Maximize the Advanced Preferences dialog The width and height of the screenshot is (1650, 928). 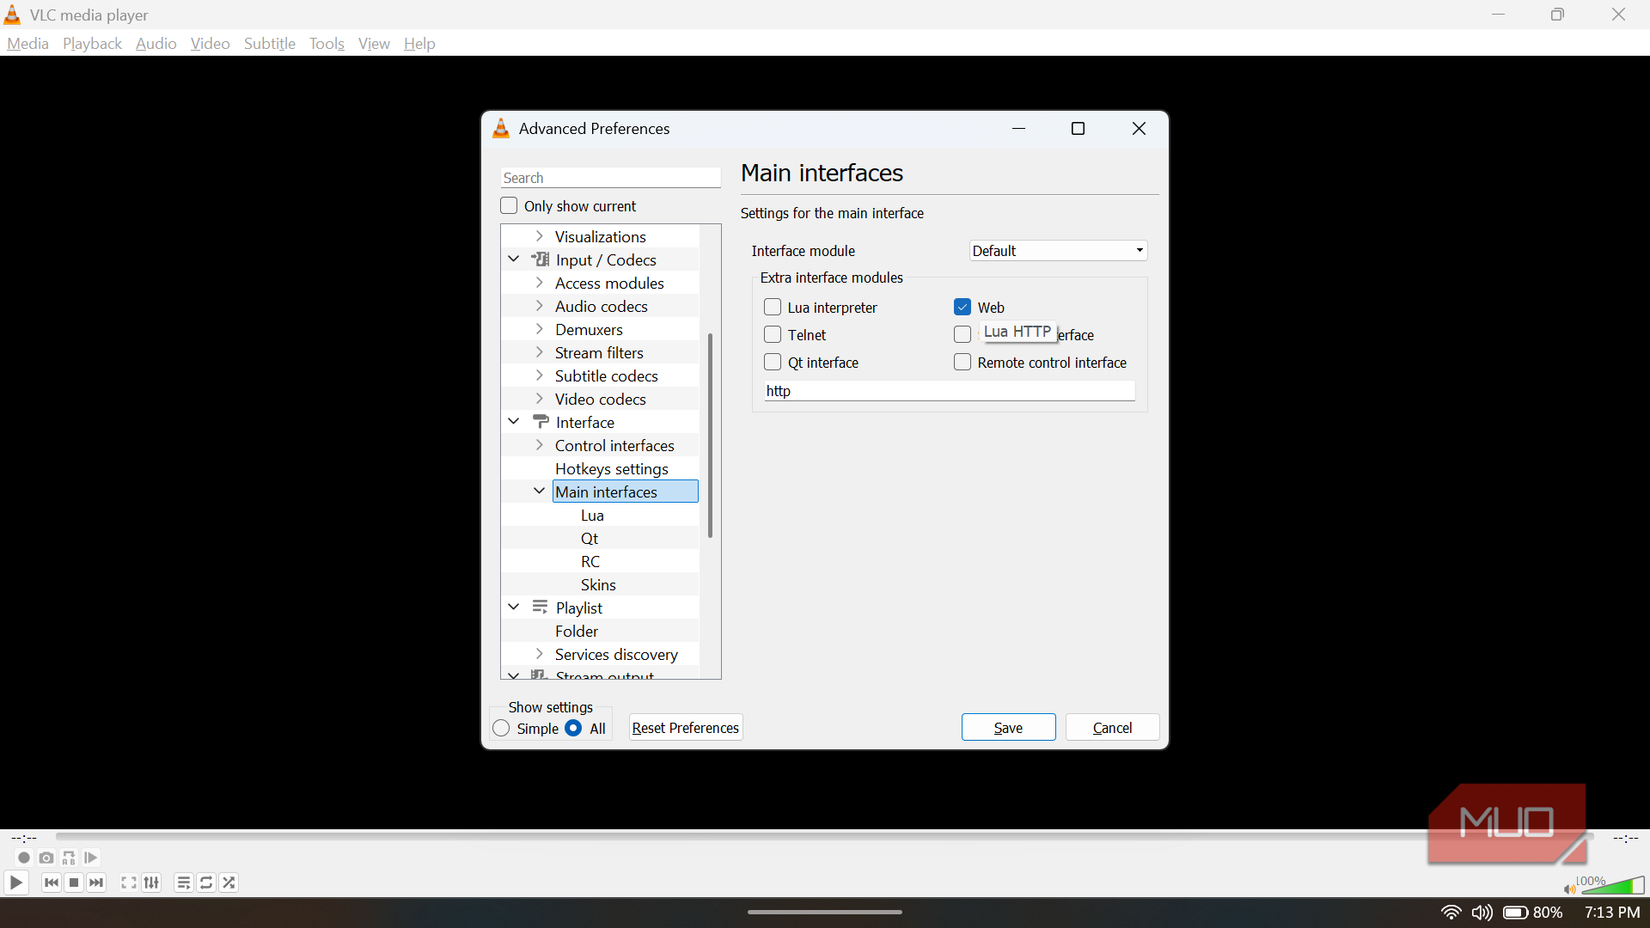coord(1078,128)
